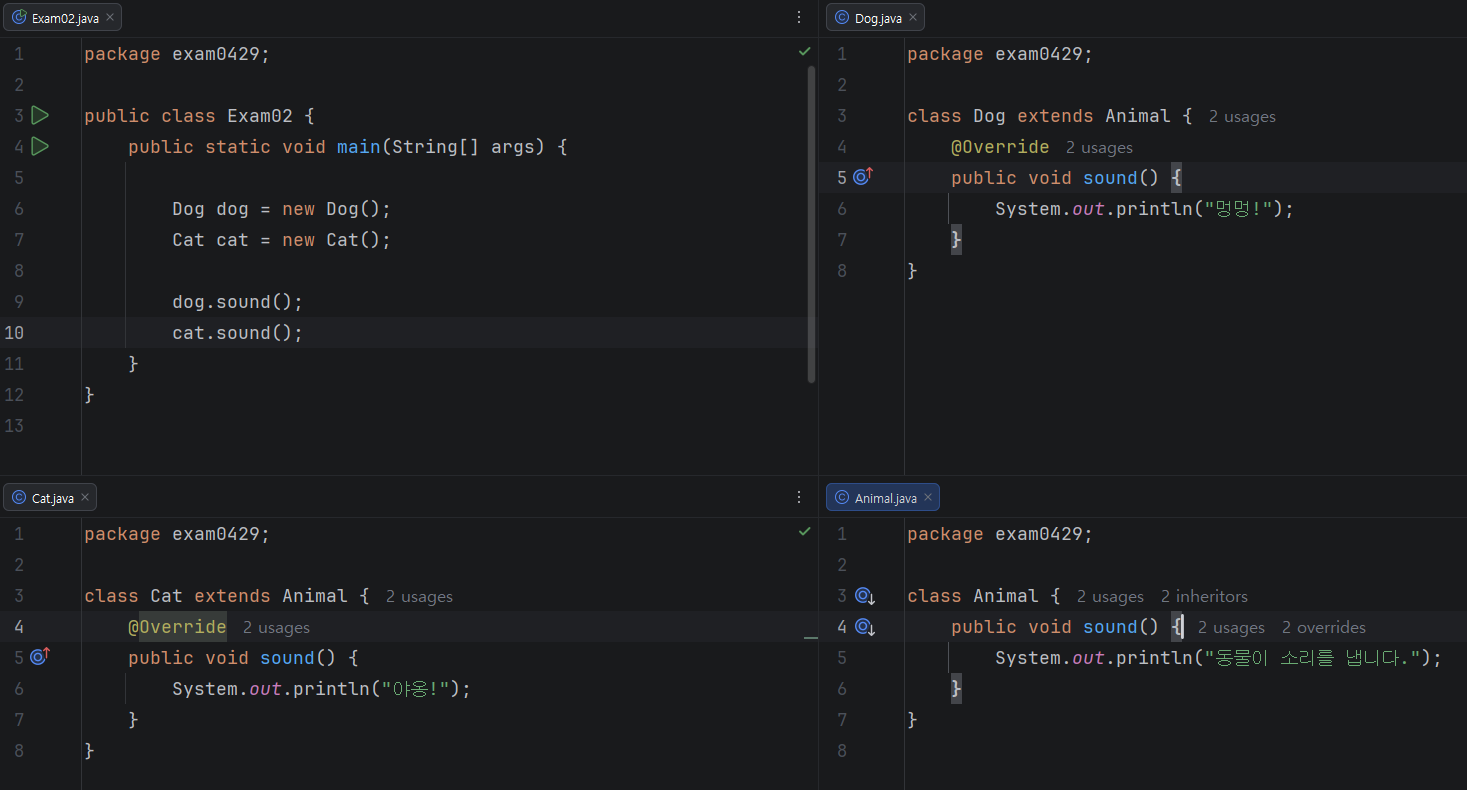The width and height of the screenshot is (1467, 790).
Task: Click '@Override' annotation in Dog.java
Action: 1000,147
